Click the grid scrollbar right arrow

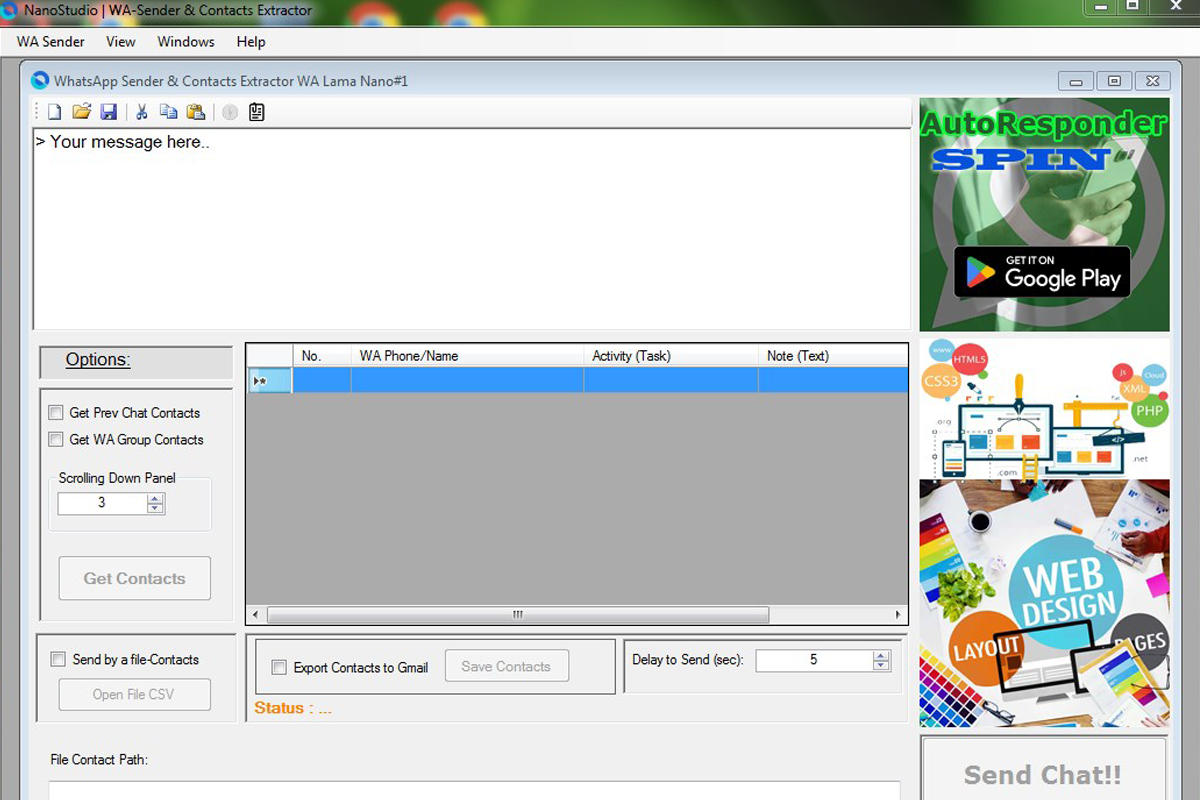click(898, 615)
